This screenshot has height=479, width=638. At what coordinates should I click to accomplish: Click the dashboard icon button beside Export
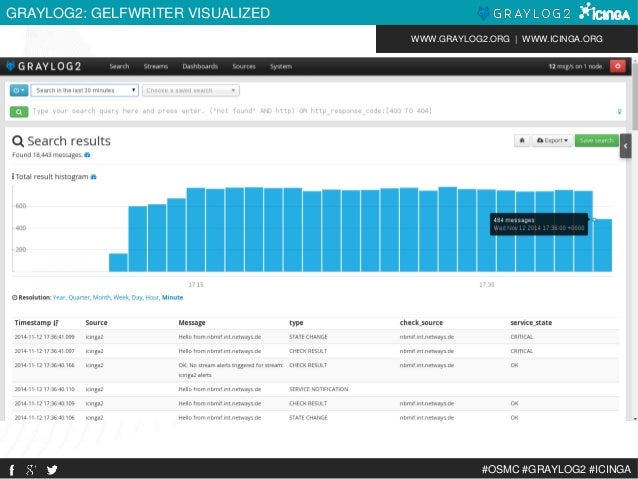click(522, 140)
